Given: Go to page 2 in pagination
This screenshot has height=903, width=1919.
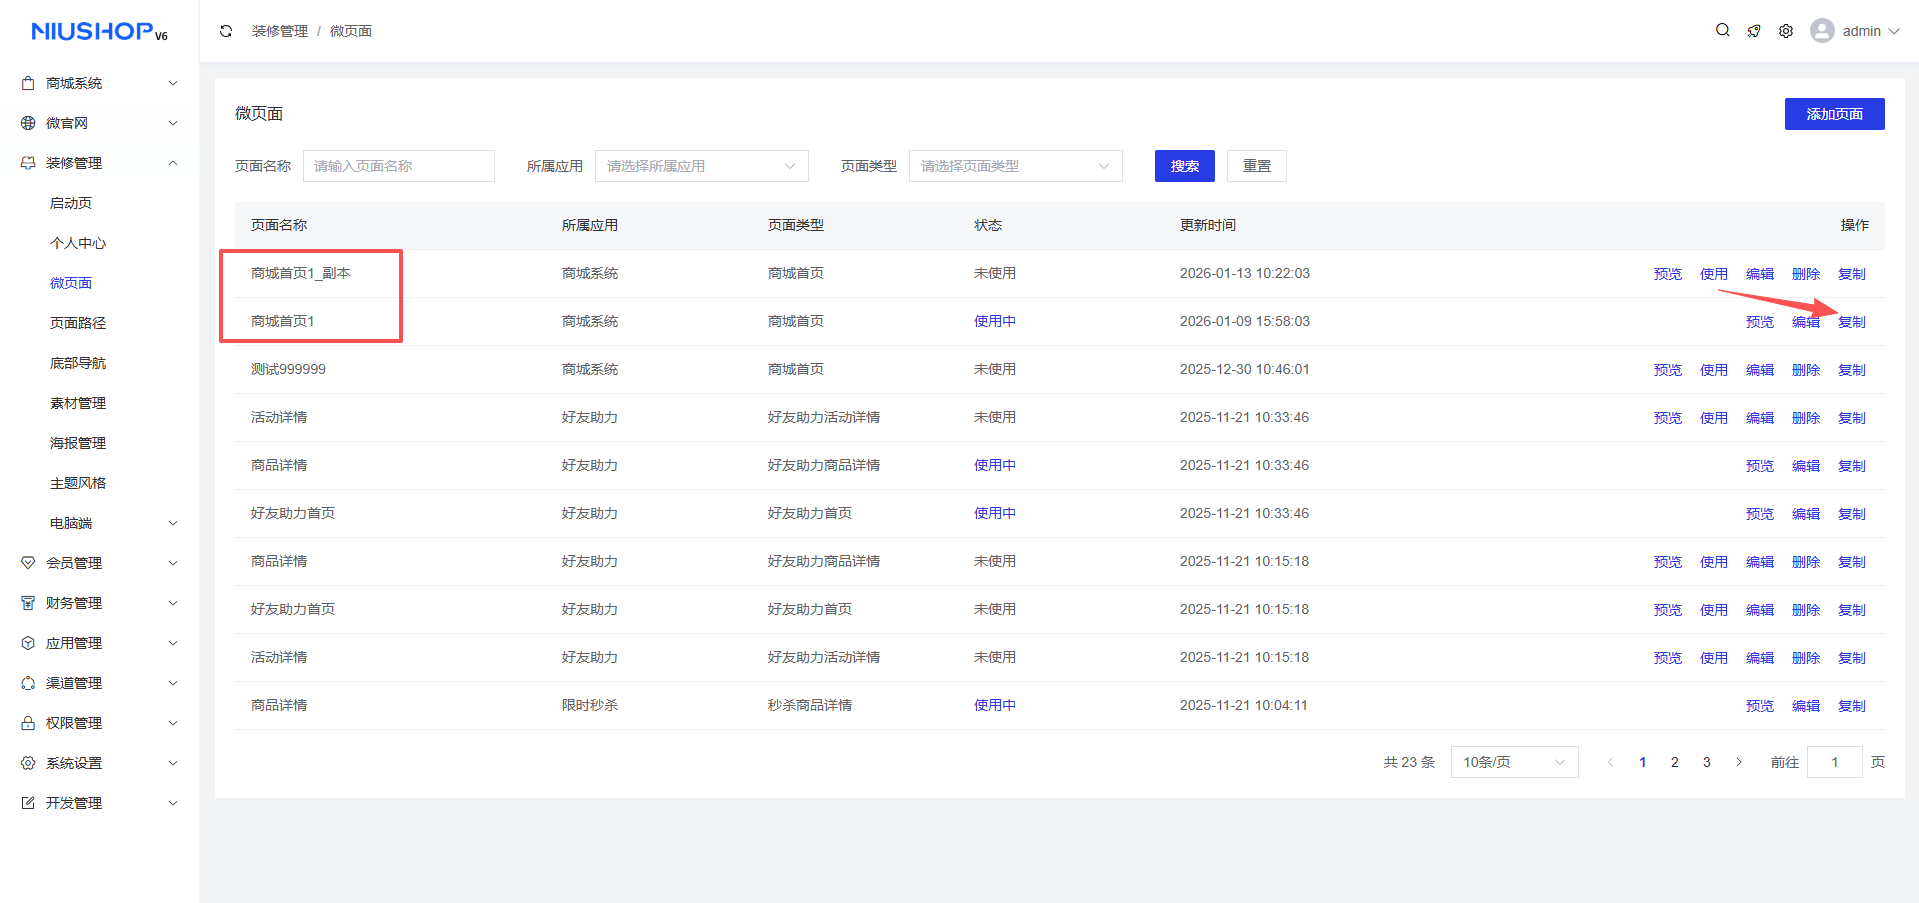Looking at the screenshot, I should point(1674,762).
